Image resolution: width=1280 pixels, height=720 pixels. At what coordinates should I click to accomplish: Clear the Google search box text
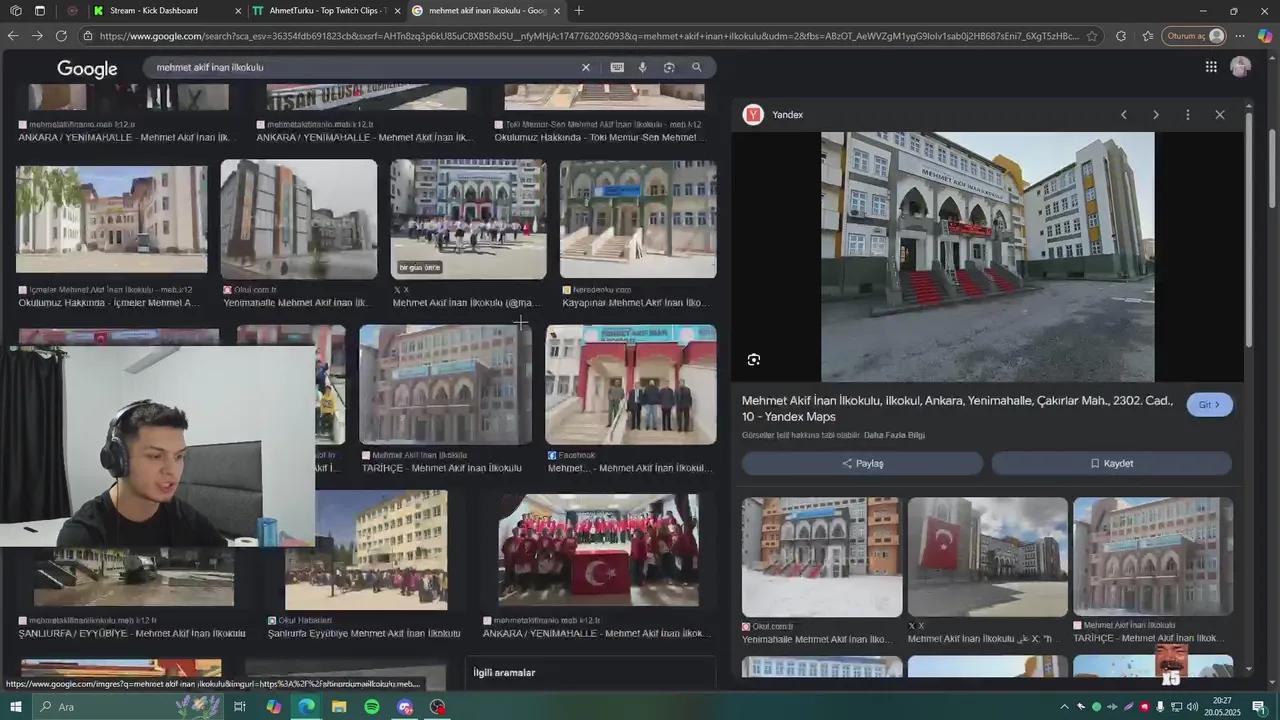[x=586, y=67]
